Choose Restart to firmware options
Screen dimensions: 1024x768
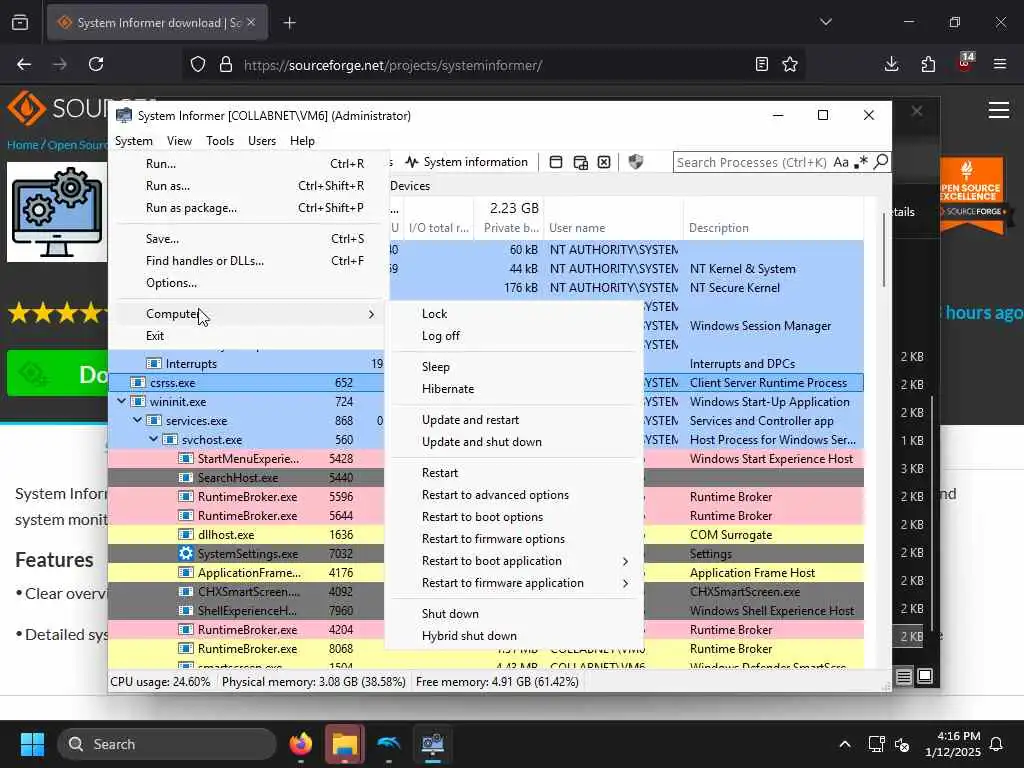point(514,539)
